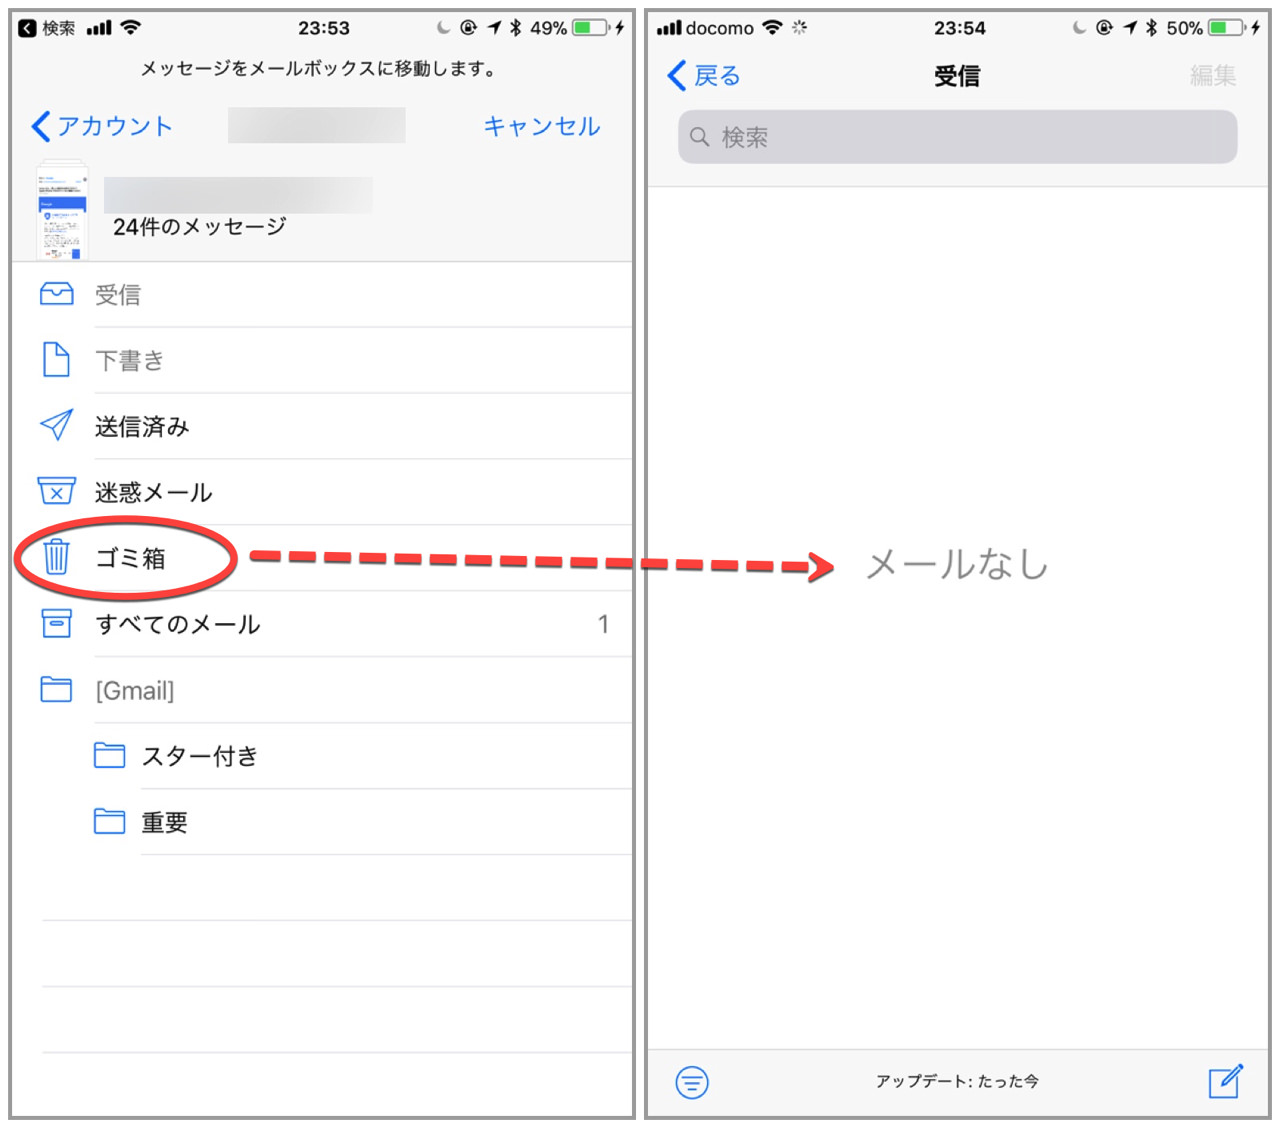
Task: Choose the 迷惑メール mailbox label
Action: click(x=153, y=492)
